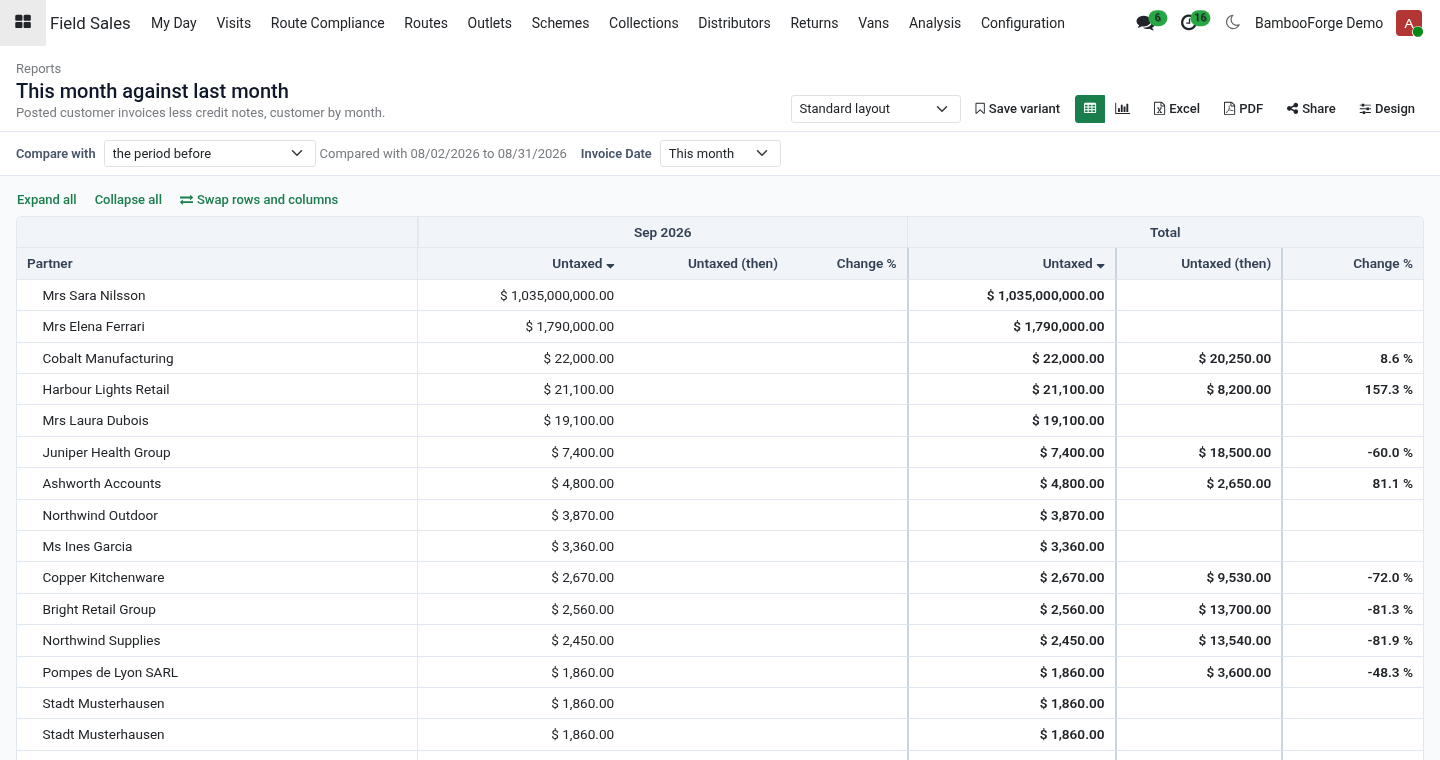Screen dimensions: 1440x760
Task: Select the Mrs Sara Nilsson row
Action: point(720,295)
